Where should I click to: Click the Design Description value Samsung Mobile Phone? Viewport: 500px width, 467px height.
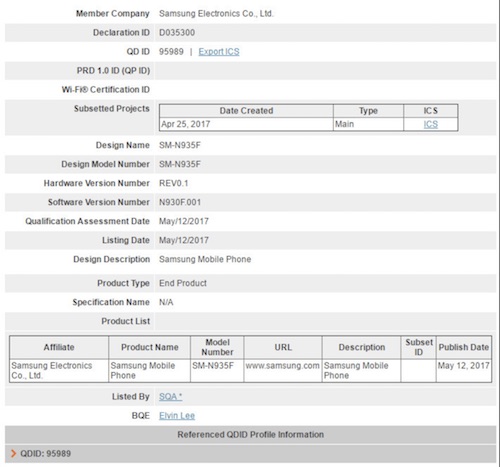pyautogui.click(x=205, y=259)
